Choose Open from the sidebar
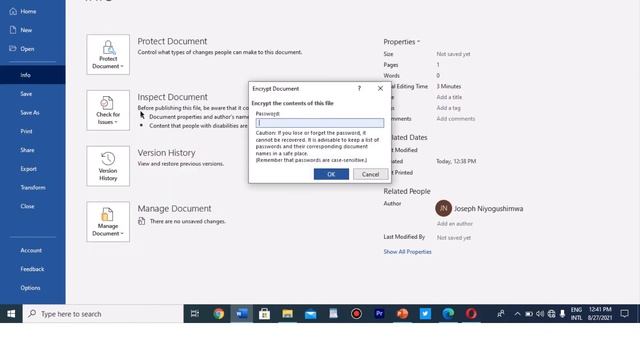The image size is (640, 360). pos(27,49)
